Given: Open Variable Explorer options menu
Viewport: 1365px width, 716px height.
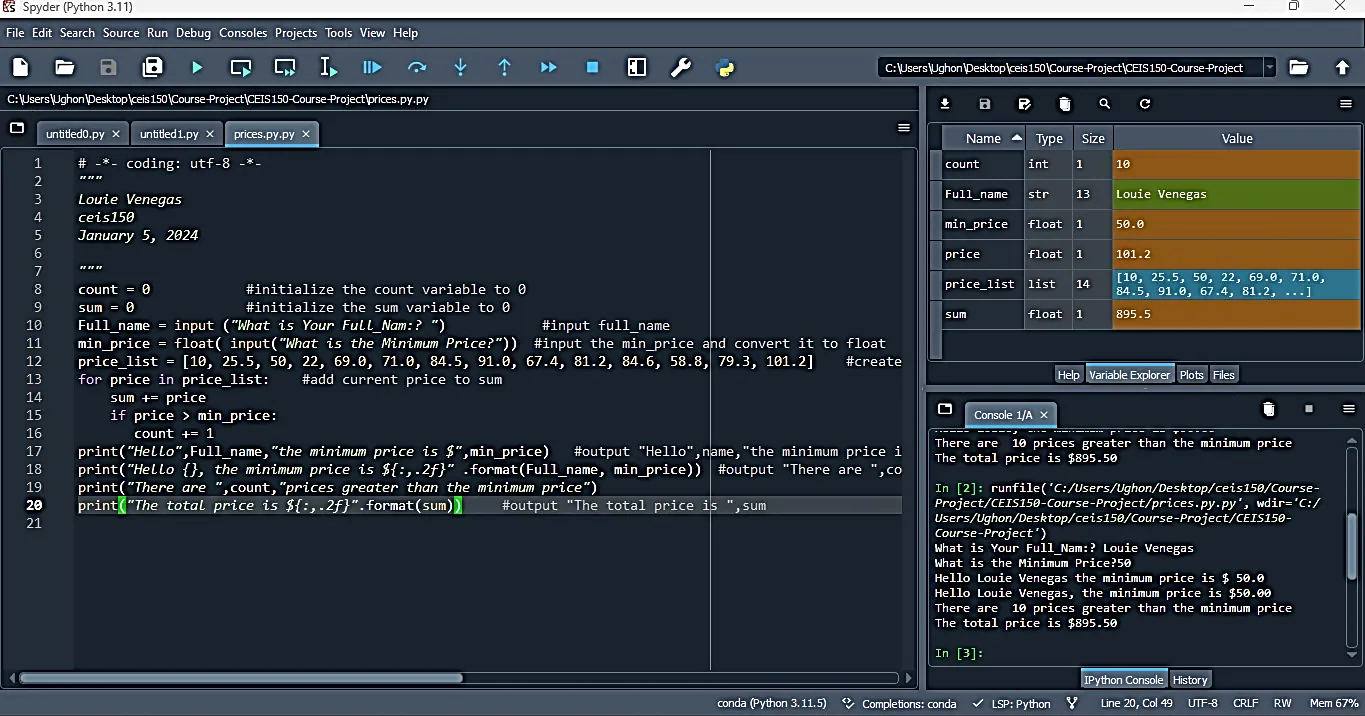Looking at the screenshot, I should click(1346, 104).
